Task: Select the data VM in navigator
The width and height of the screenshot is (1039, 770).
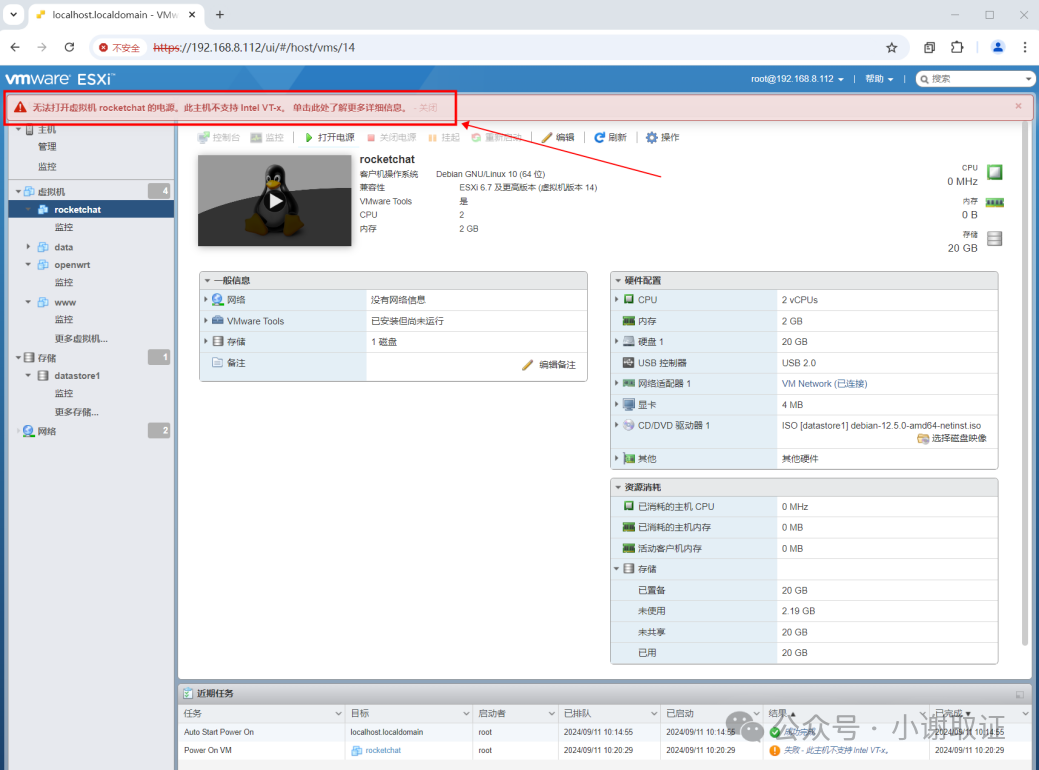Action: 64,247
